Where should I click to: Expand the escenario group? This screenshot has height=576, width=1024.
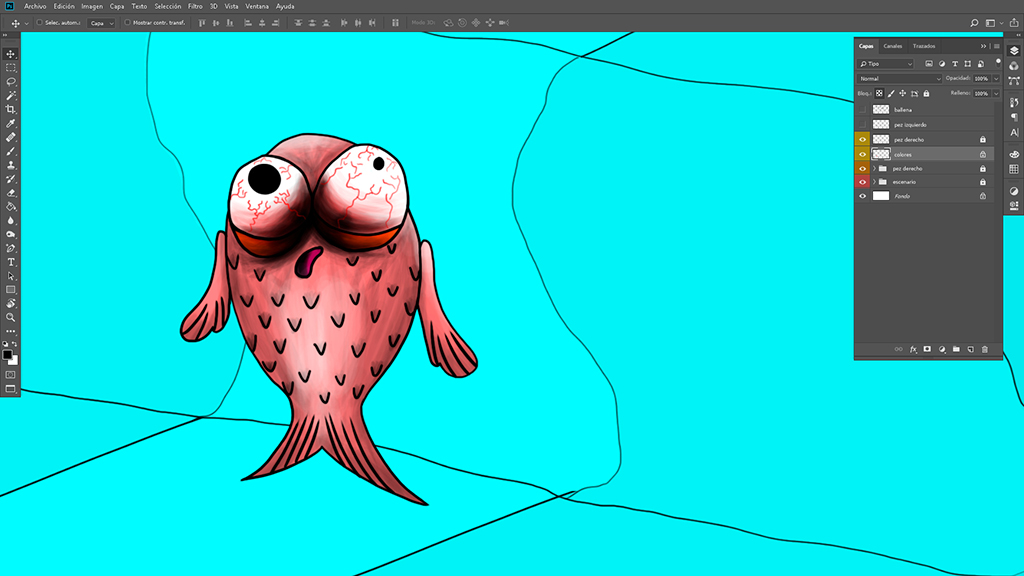(x=874, y=182)
